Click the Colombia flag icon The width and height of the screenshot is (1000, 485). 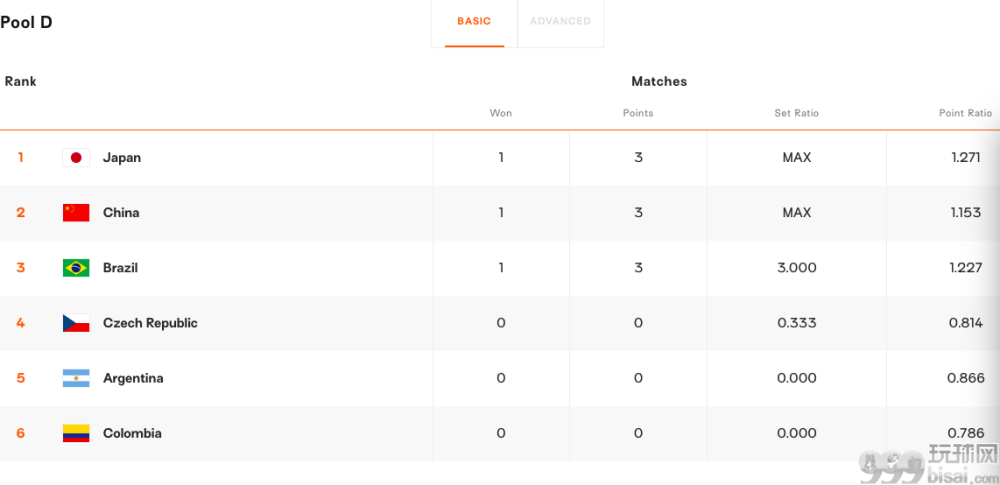tap(76, 433)
